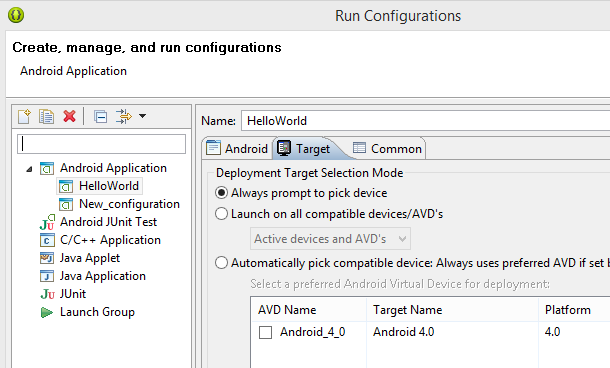The image size is (610, 368).
Task: Select Java Applet in tree
Action: (90, 258)
